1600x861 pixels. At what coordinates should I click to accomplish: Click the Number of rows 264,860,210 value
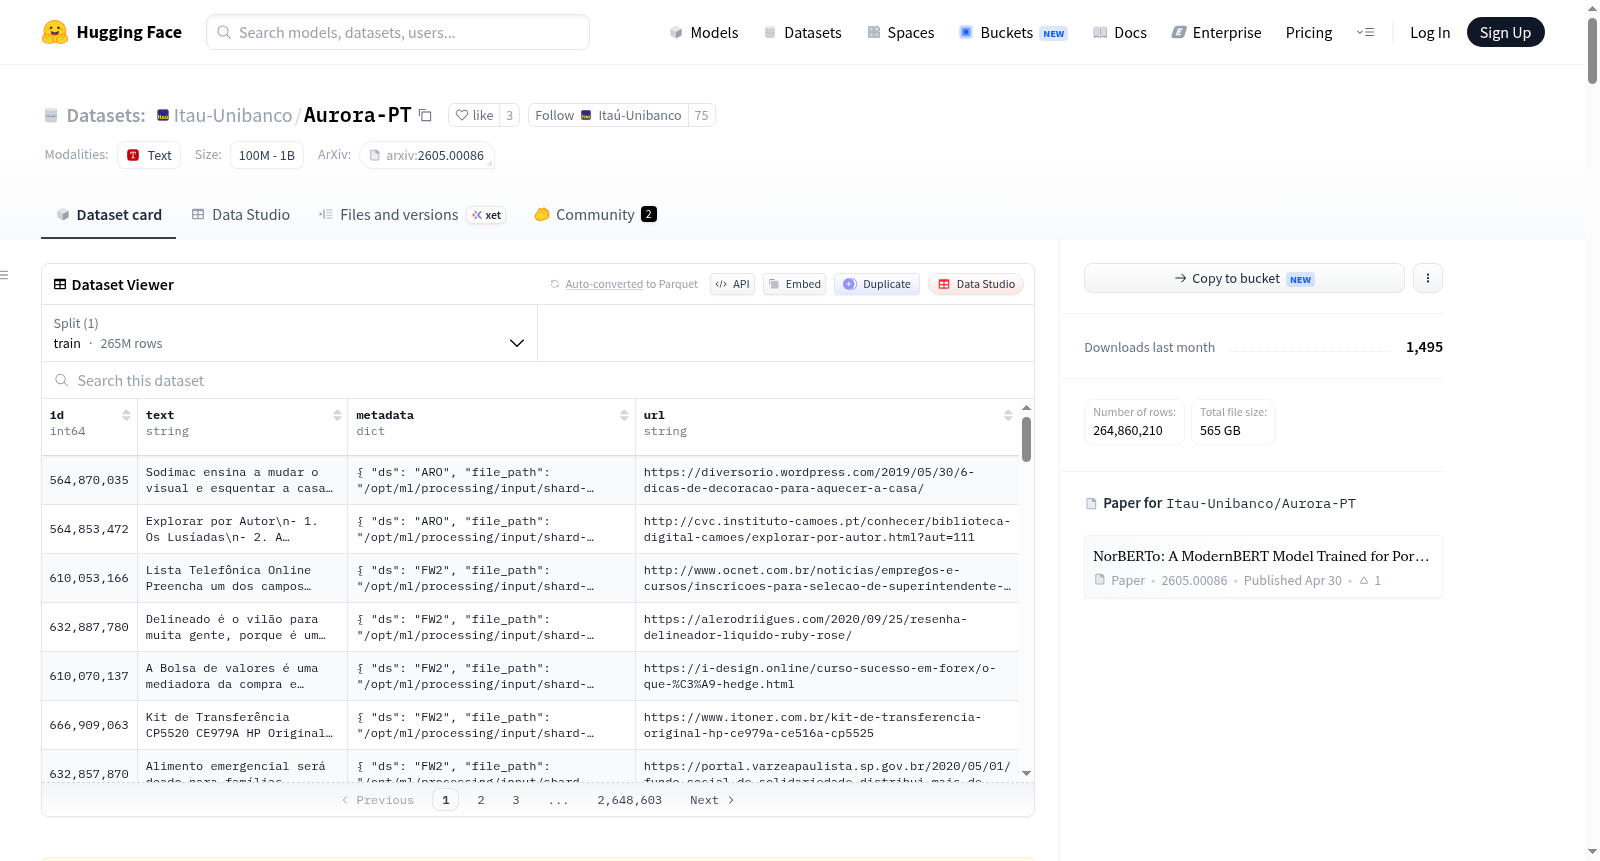[x=1128, y=431]
